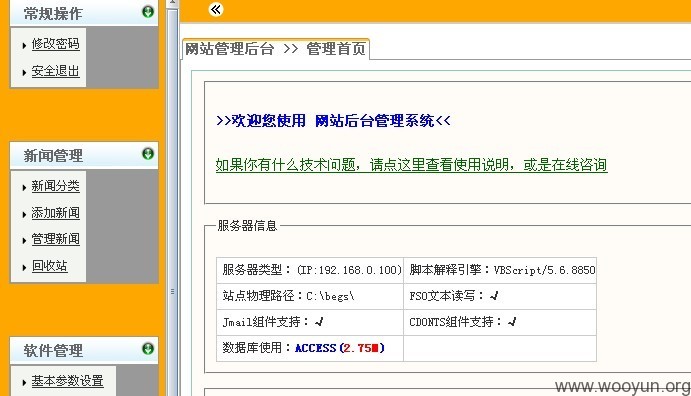Collapse the 软件管理 panel green arrow icon
This screenshot has width=691, height=396.
[148, 349]
